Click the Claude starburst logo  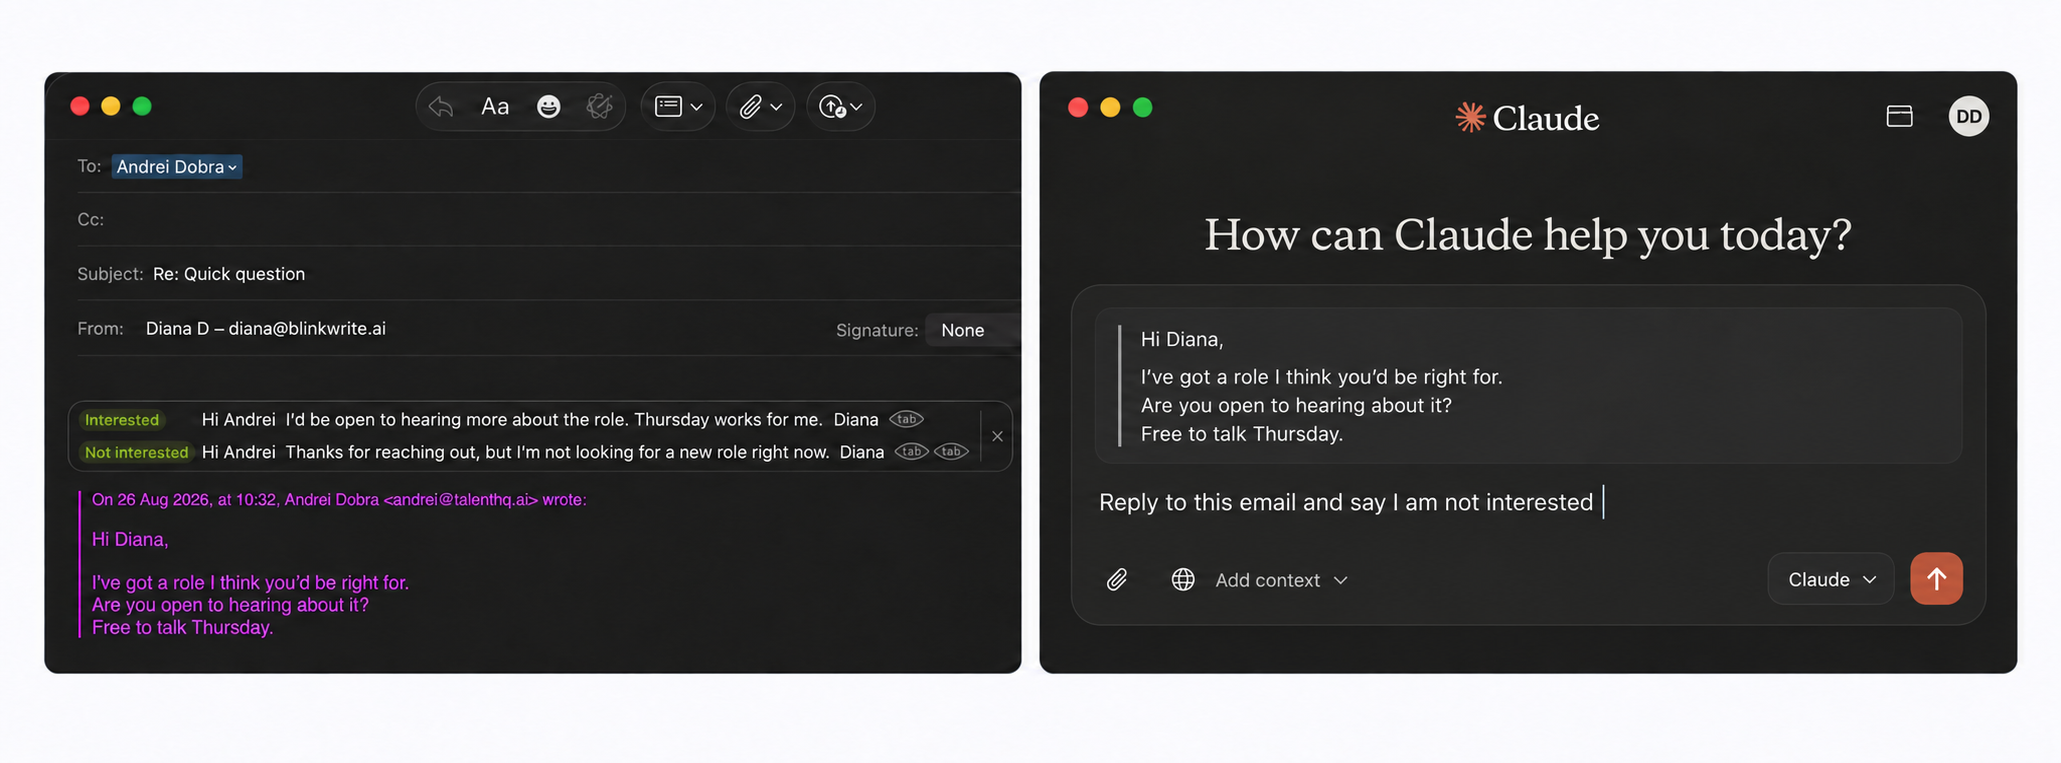coord(1470,117)
